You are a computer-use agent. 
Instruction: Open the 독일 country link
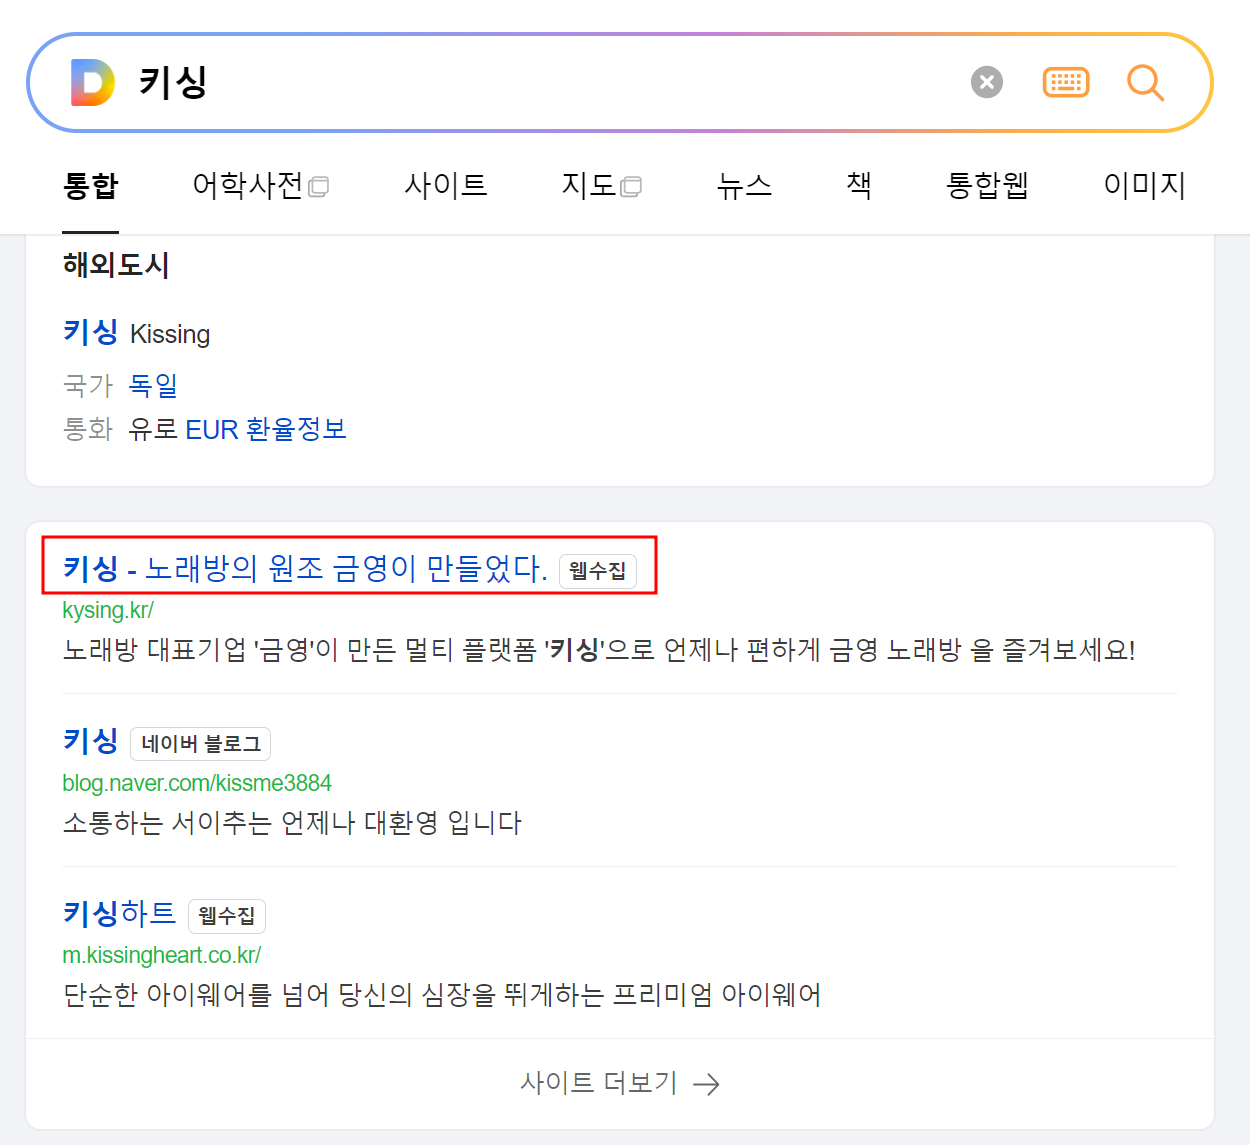point(152,386)
